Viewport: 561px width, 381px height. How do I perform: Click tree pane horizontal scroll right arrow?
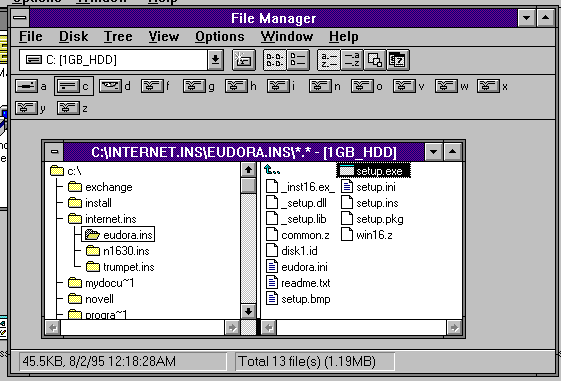point(232,327)
